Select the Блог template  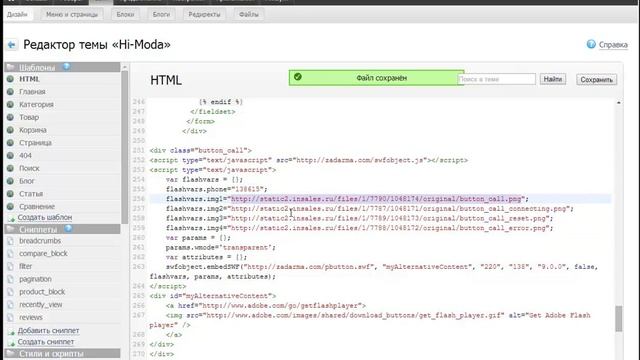pos(27,181)
